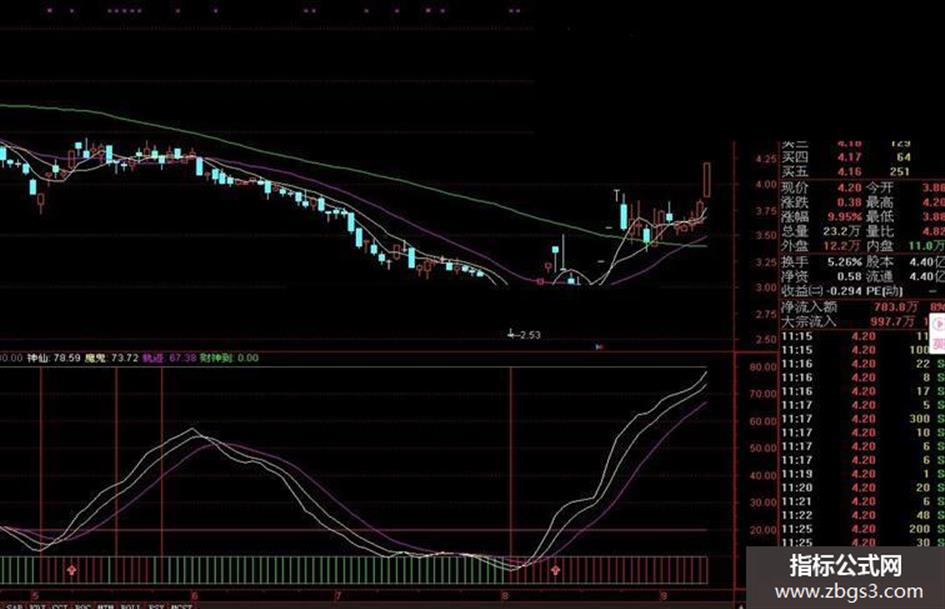Click the red up-arrow buy signal near month 8
This screenshot has width=945, height=609.
555,570
